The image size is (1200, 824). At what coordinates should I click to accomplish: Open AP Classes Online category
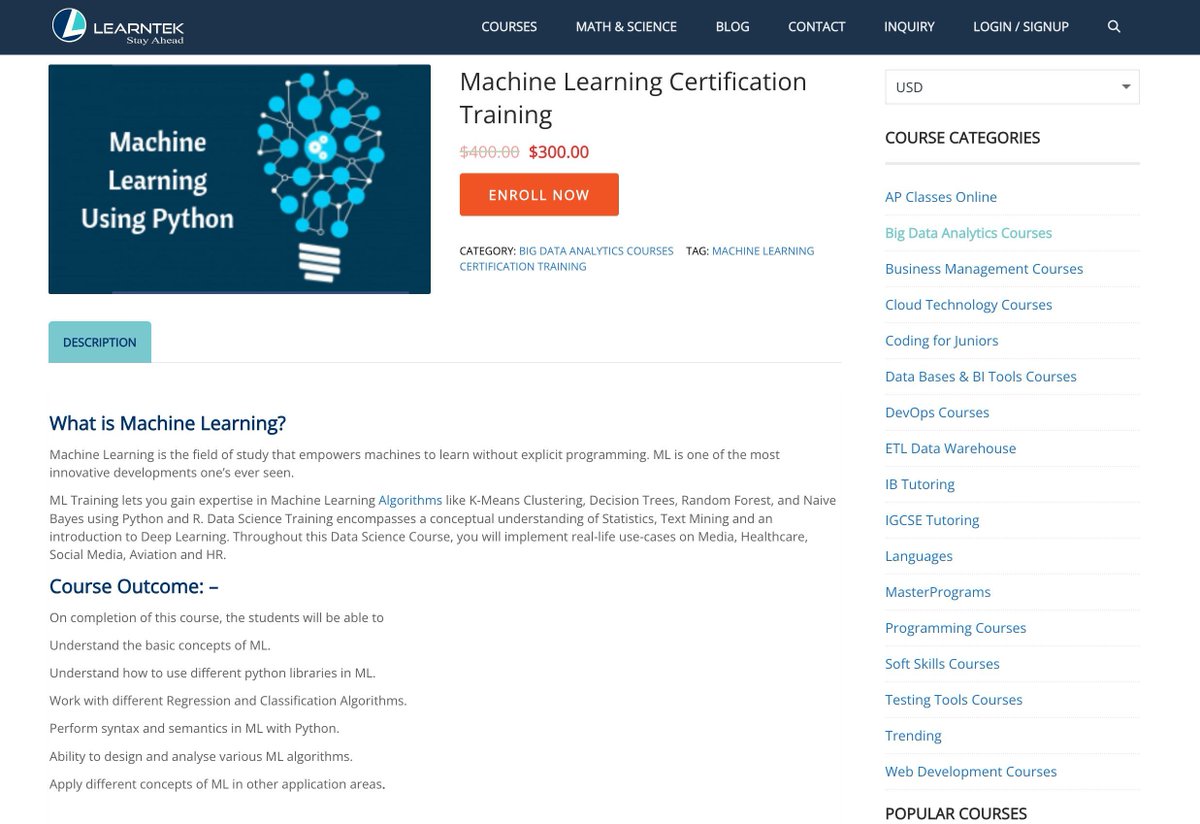click(x=941, y=197)
